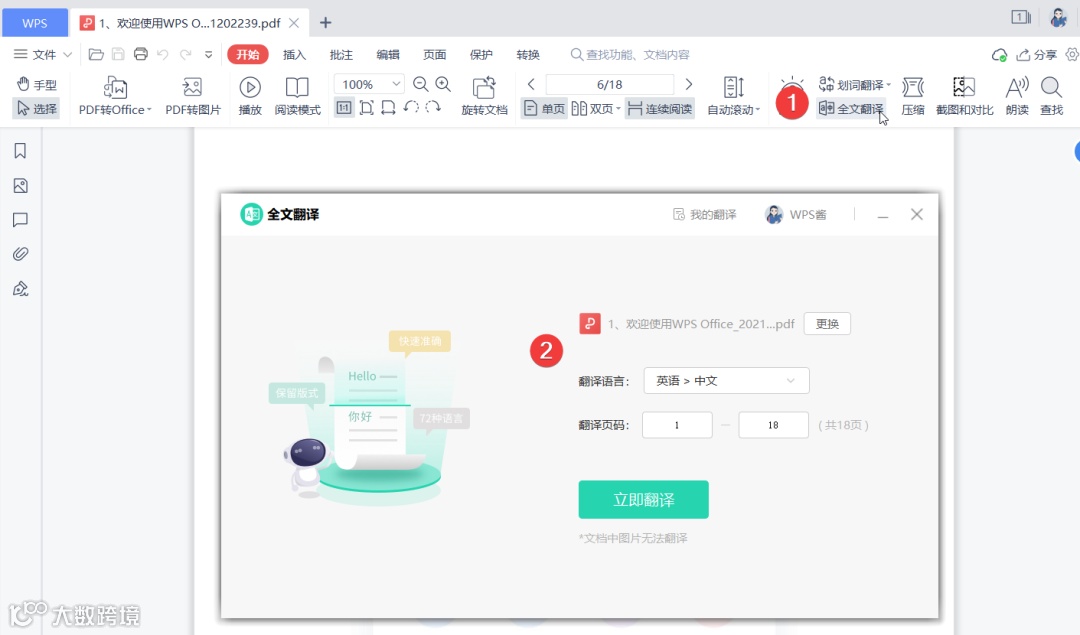This screenshot has height=635, width=1080.
Task: Zoom in with the plus magnifier
Action: [x=443, y=84]
